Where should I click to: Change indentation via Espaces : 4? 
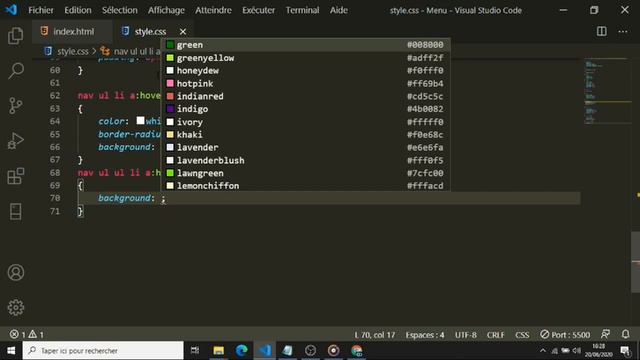pos(424,335)
